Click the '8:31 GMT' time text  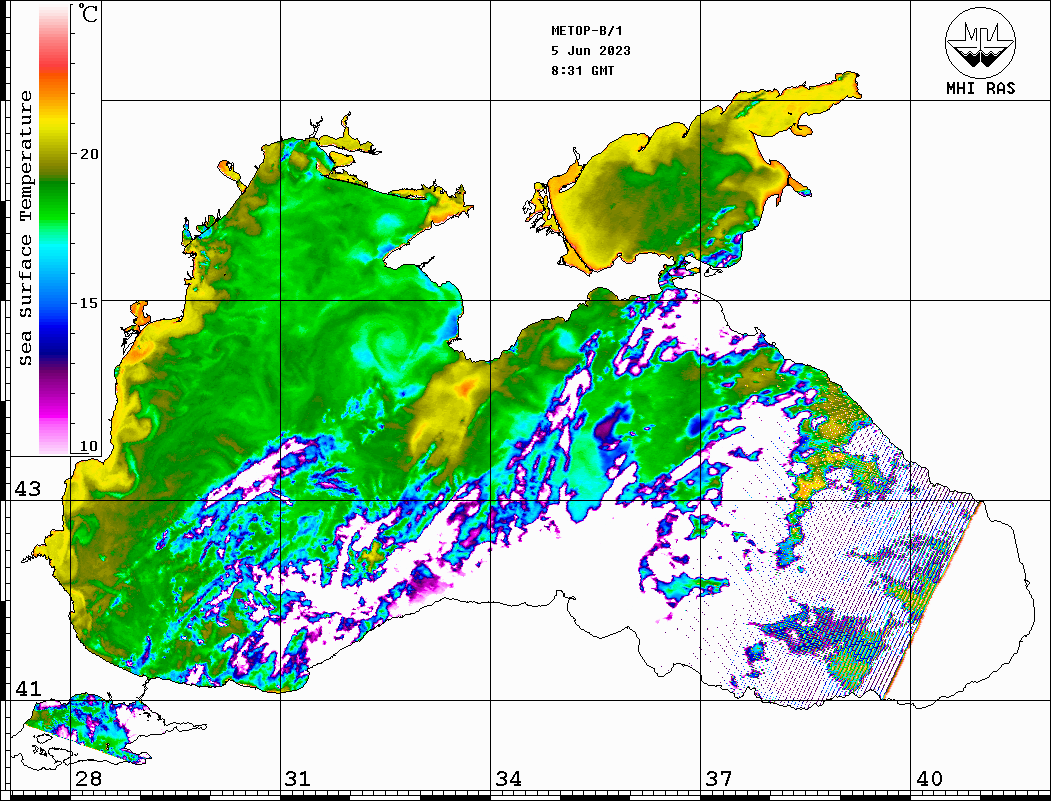pyautogui.click(x=582, y=70)
